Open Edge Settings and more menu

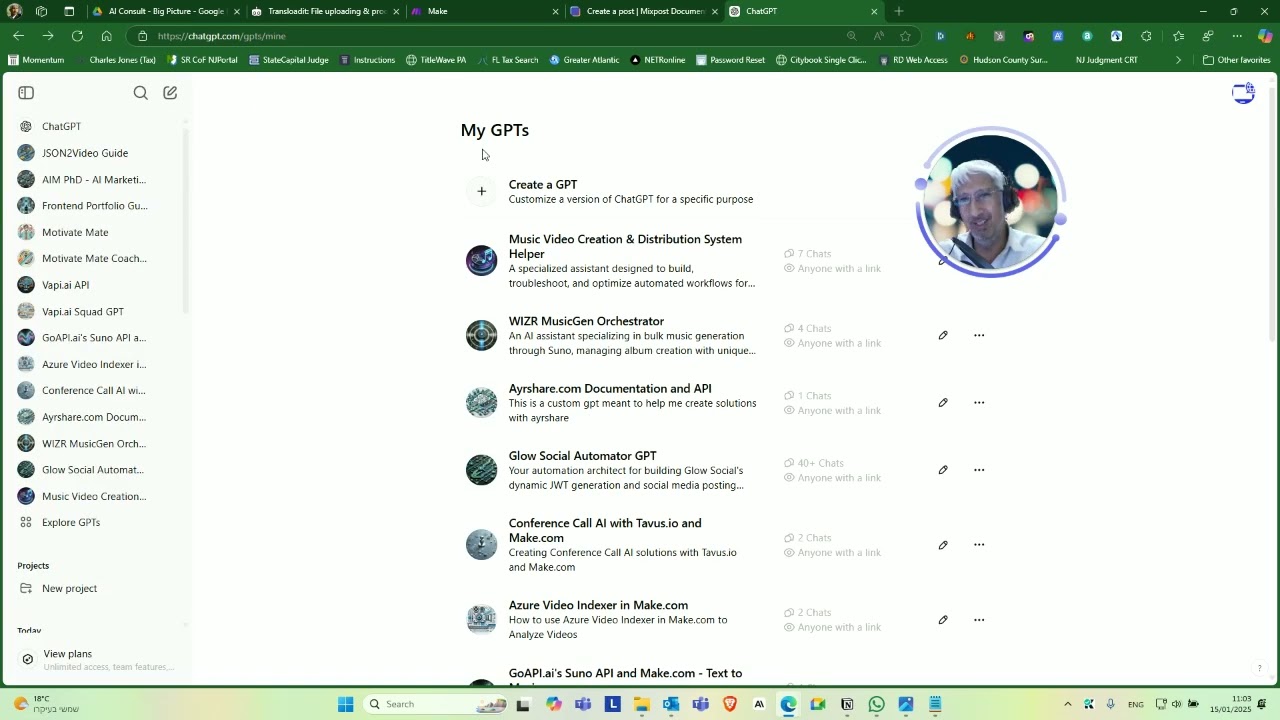click(1237, 36)
